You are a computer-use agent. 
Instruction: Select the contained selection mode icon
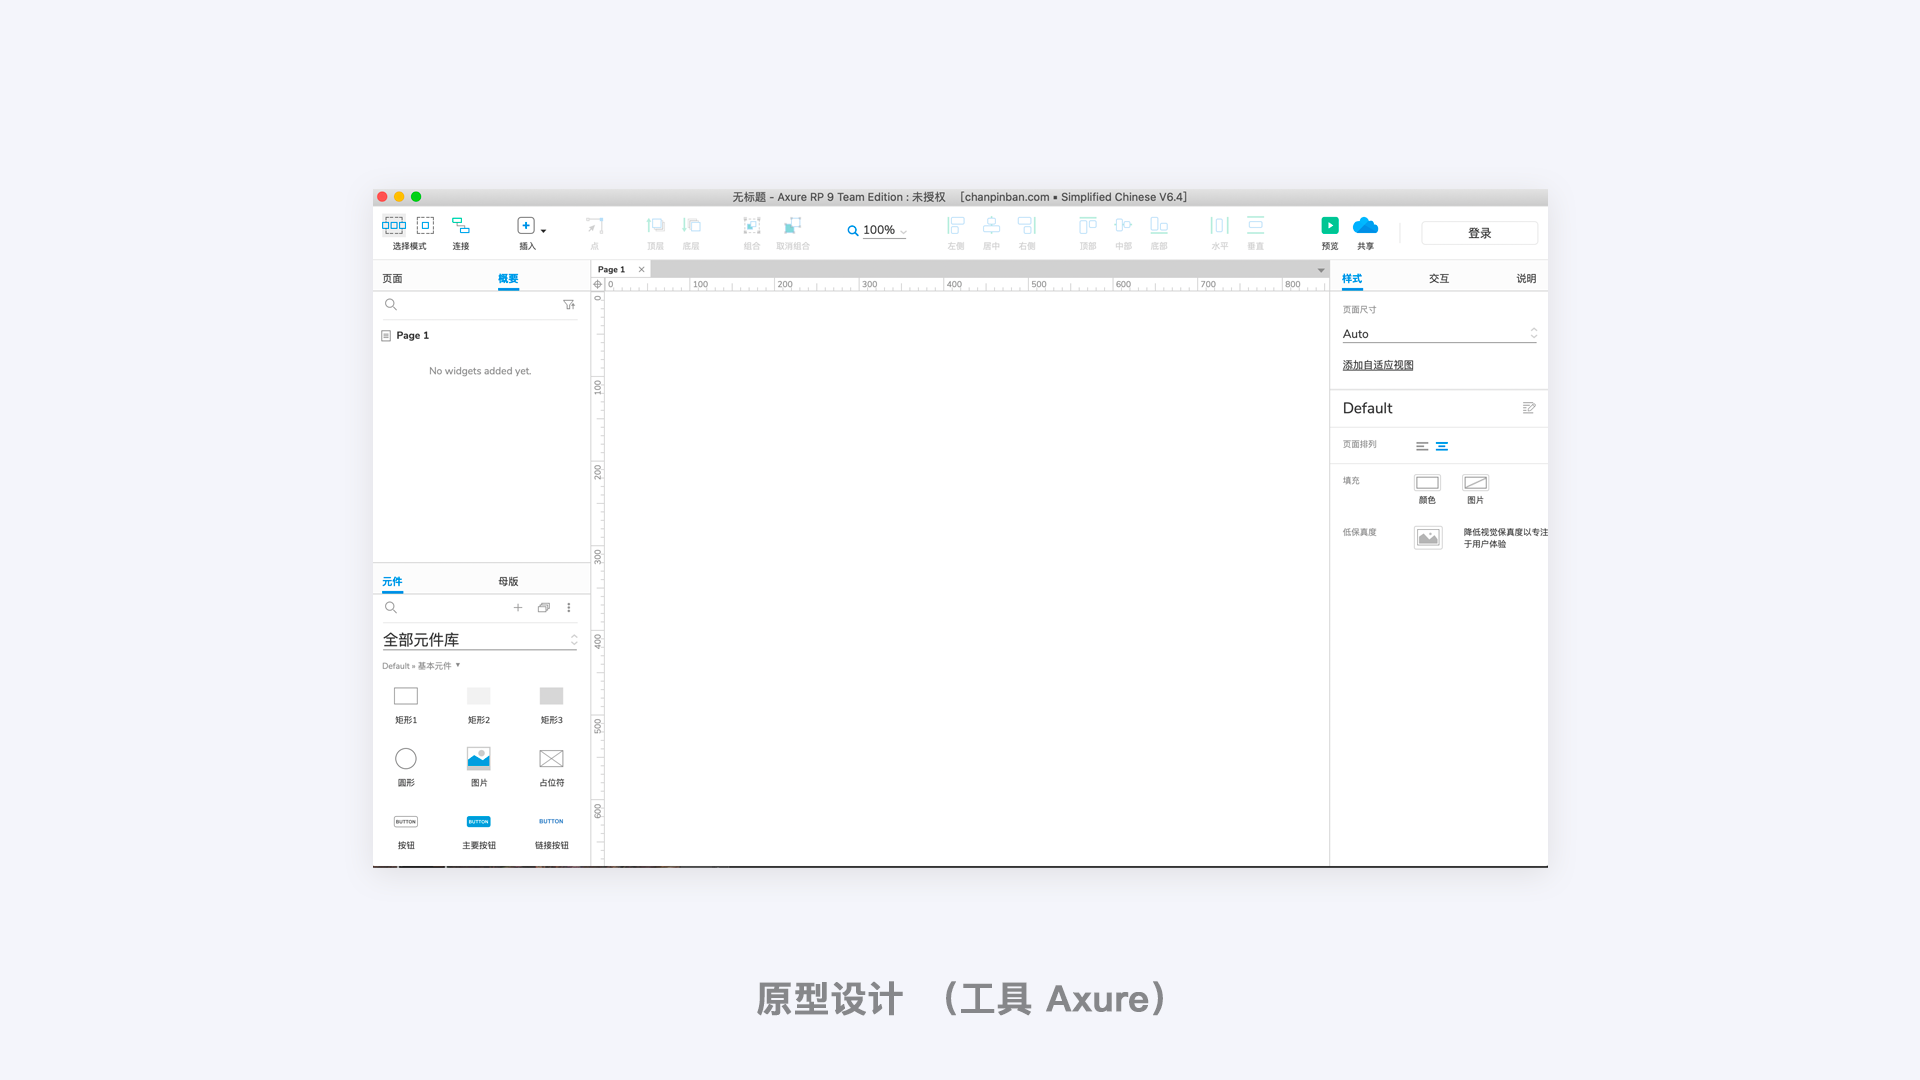(426, 226)
